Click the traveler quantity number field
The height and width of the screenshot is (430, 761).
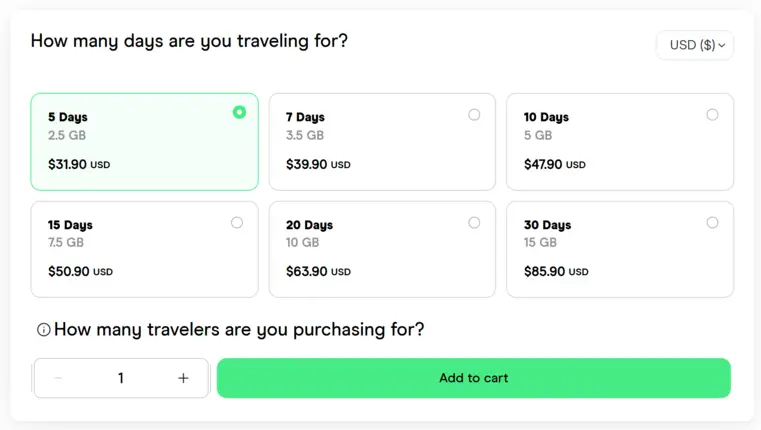[x=121, y=378]
